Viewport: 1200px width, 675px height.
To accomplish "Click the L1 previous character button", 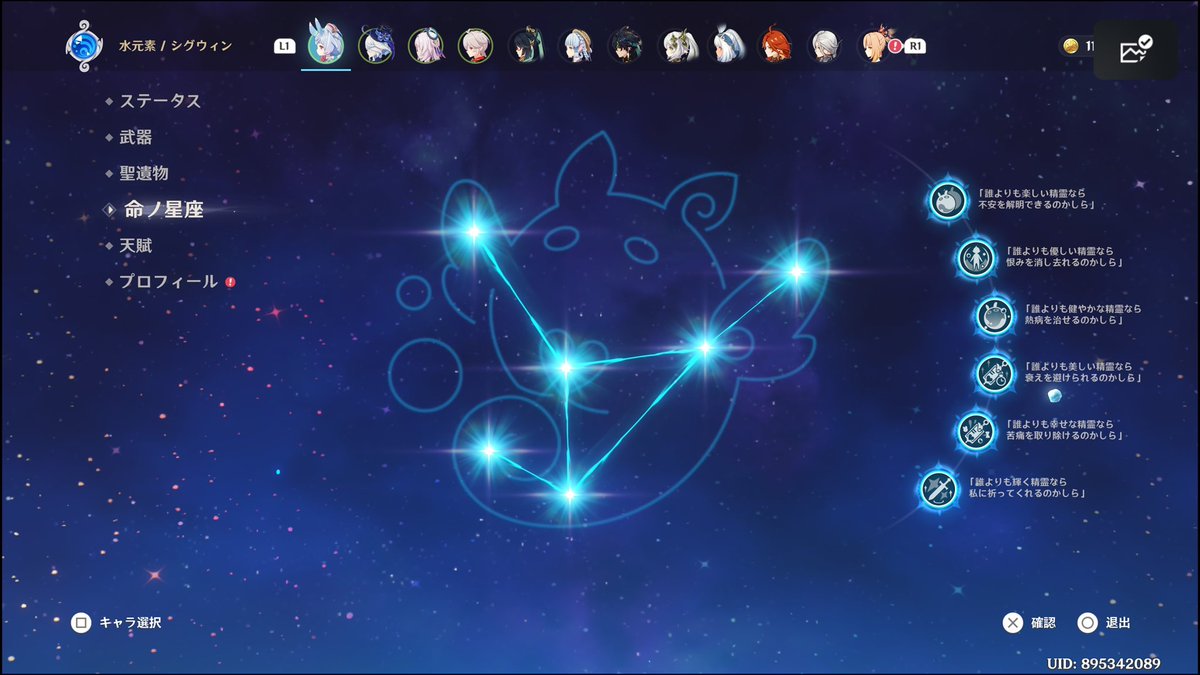I will 285,46.
